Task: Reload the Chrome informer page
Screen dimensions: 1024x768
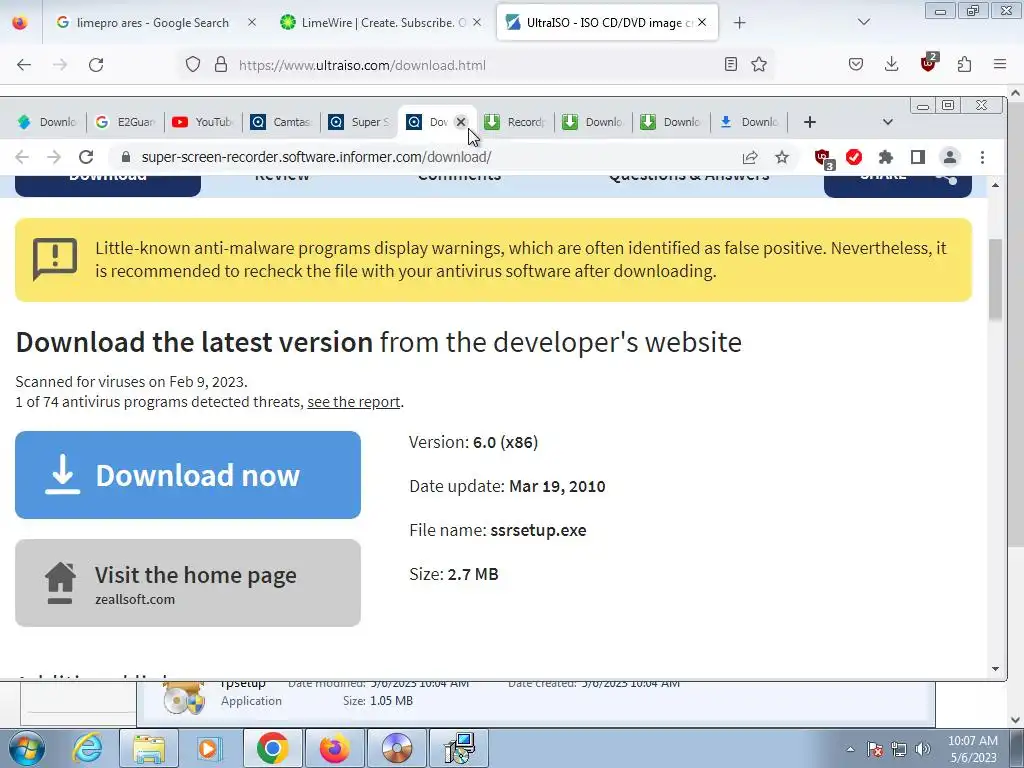Action: [x=86, y=157]
